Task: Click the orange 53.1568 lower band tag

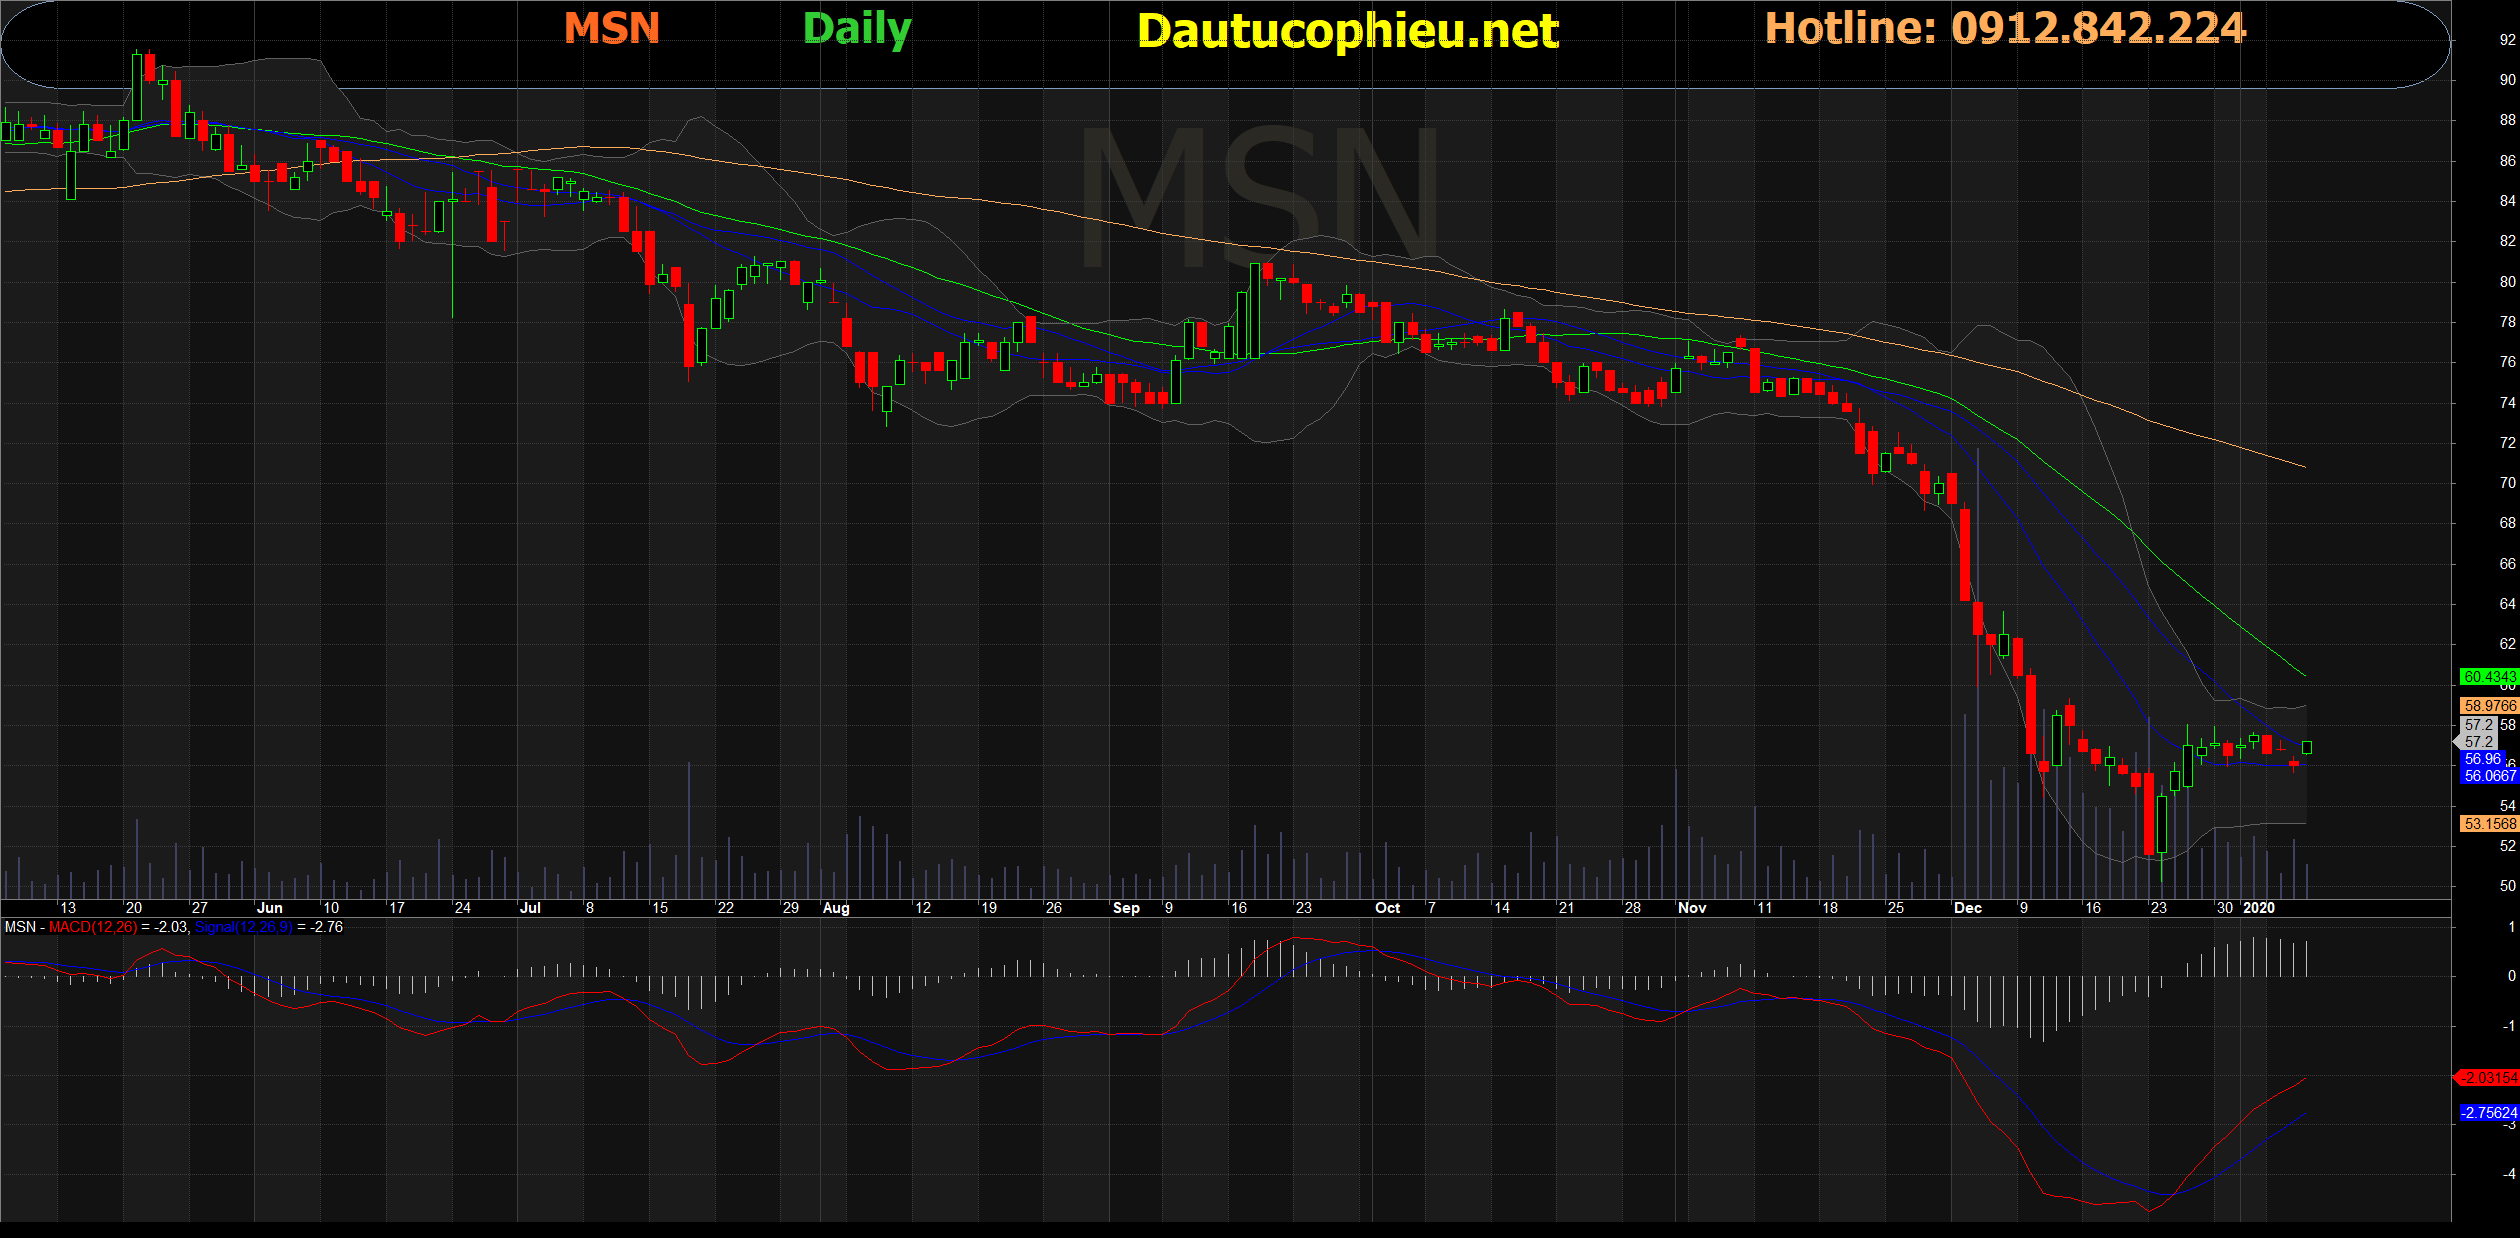Action: 2488,824
